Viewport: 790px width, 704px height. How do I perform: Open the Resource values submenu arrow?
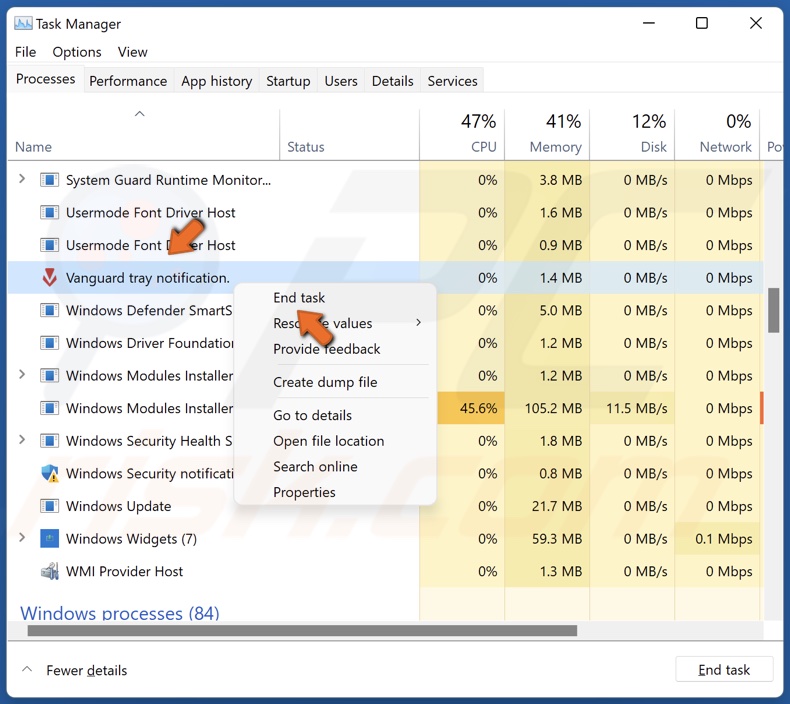point(419,323)
